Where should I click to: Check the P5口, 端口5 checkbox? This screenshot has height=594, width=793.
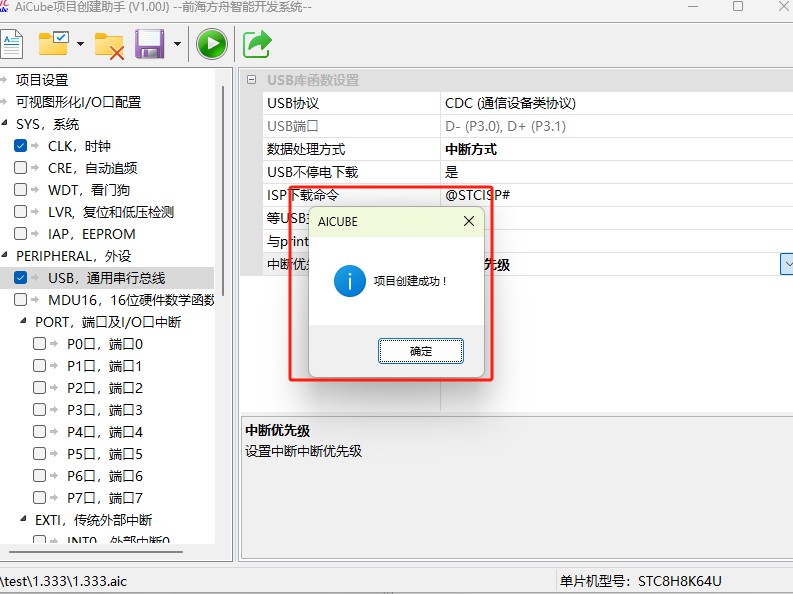tap(39, 453)
